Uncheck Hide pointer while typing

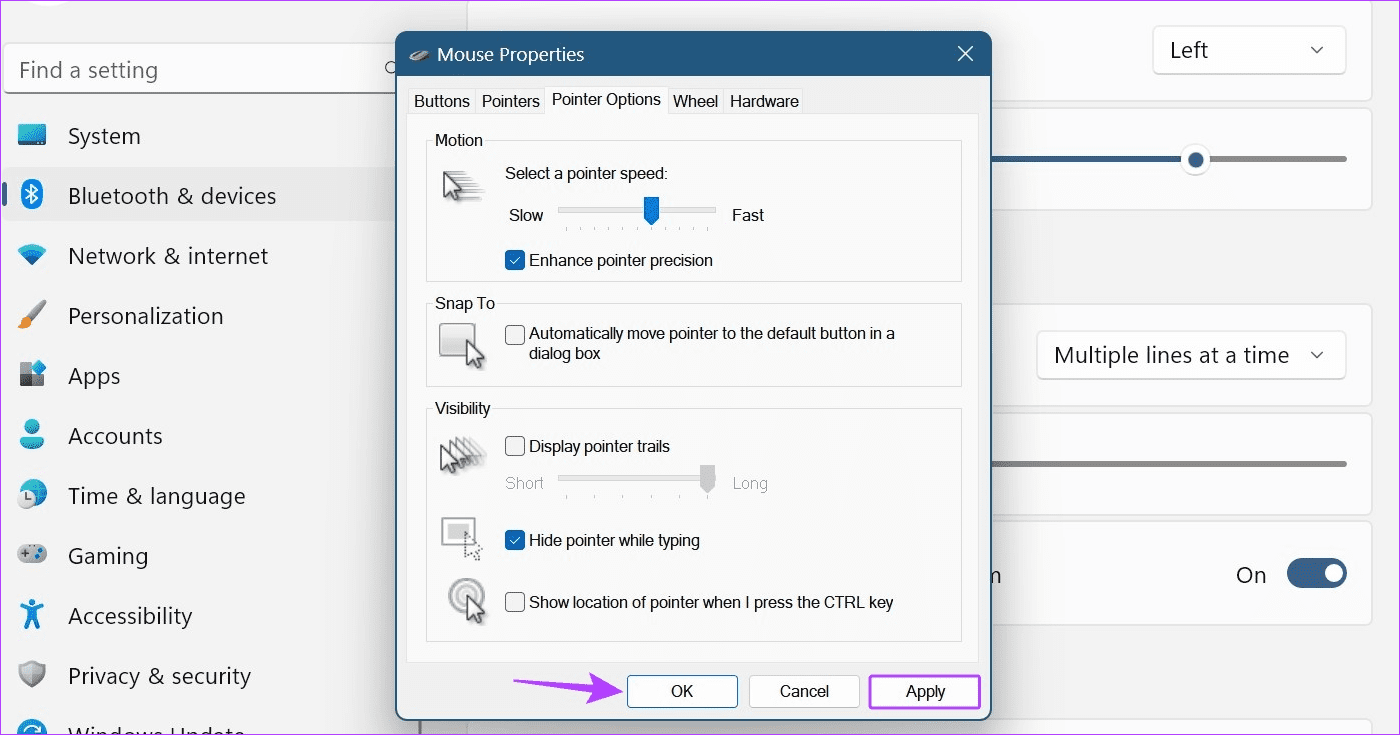point(515,540)
